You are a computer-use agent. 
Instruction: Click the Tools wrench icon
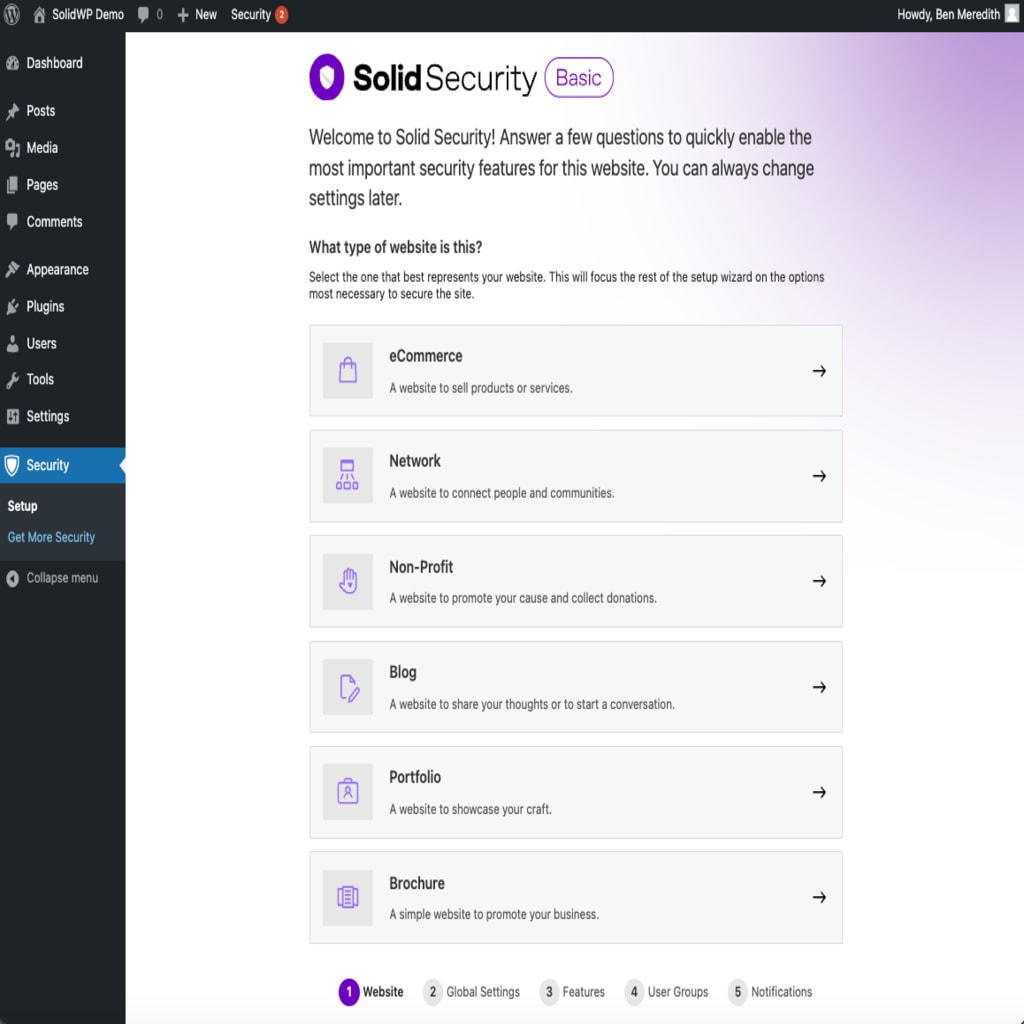tap(12, 380)
